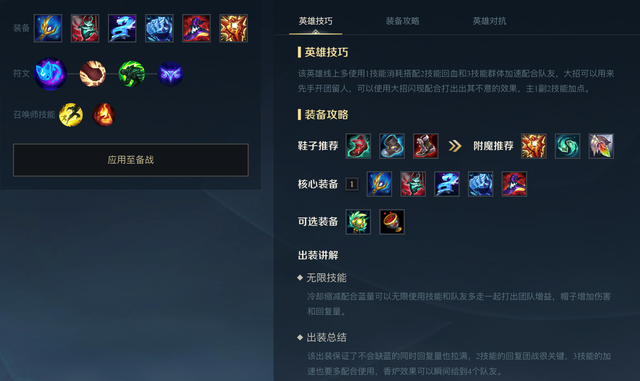This screenshot has height=381, width=640.
Task: Click the 应用至备战 button
Action: click(131, 160)
